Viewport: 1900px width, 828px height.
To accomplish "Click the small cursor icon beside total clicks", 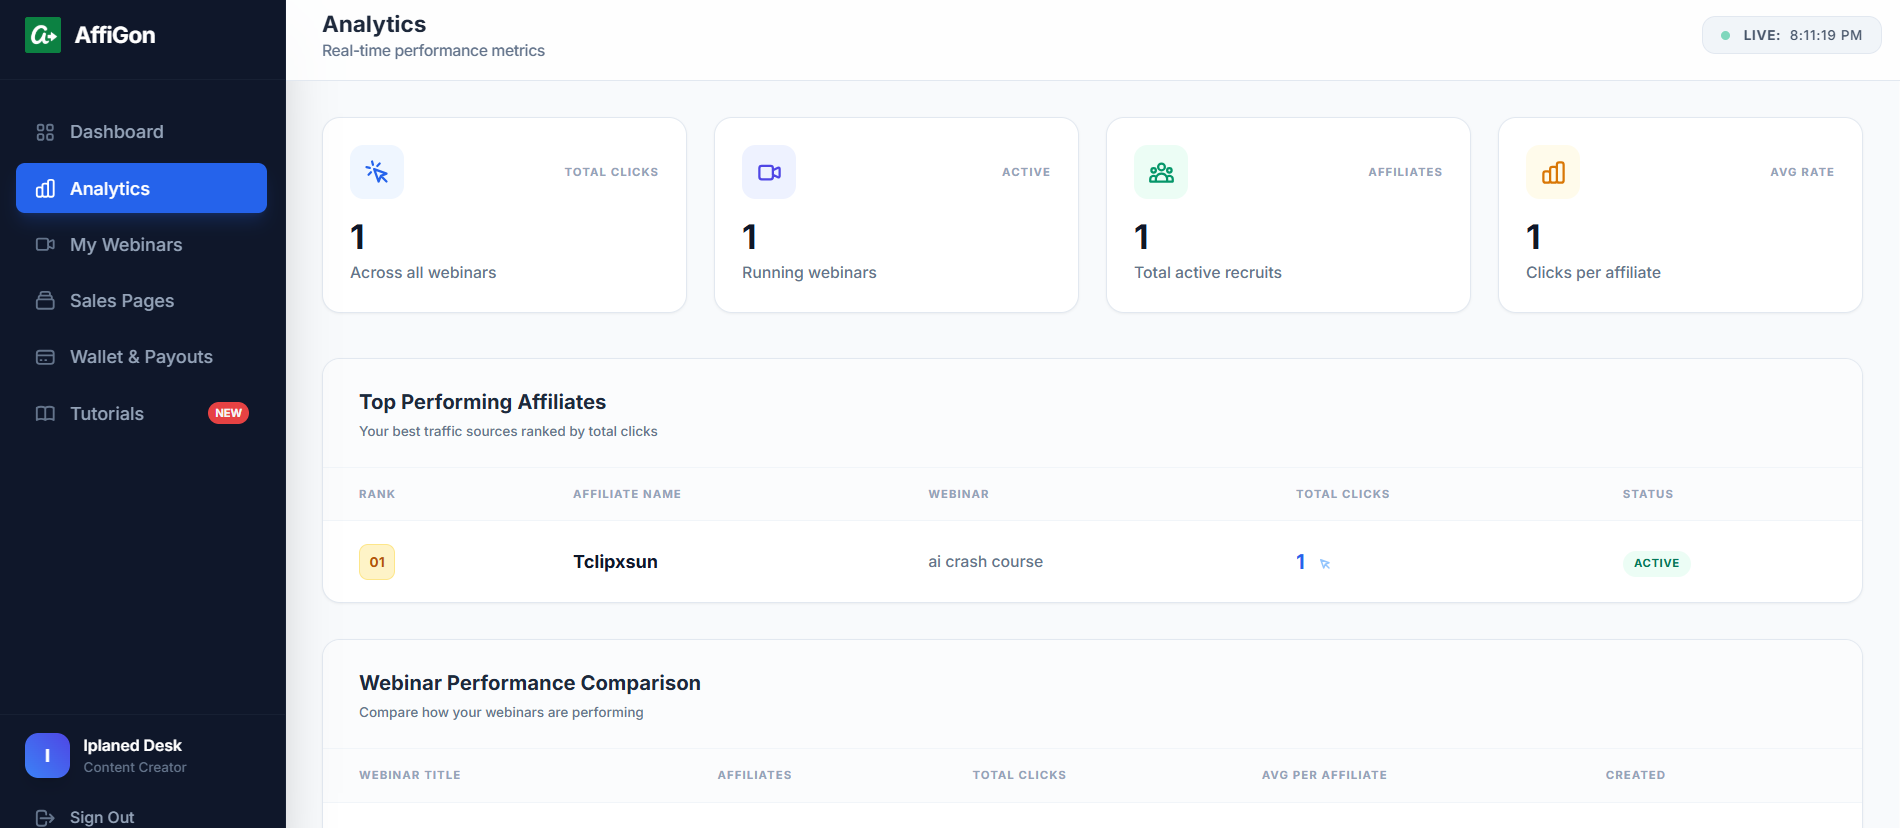I will [x=1325, y=564].
